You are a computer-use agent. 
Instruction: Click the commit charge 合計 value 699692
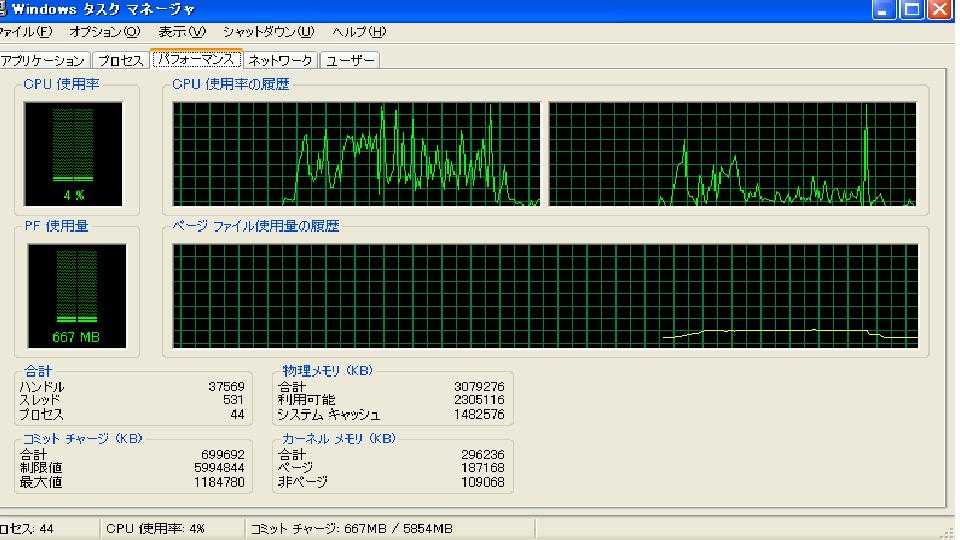coord(223,455)
